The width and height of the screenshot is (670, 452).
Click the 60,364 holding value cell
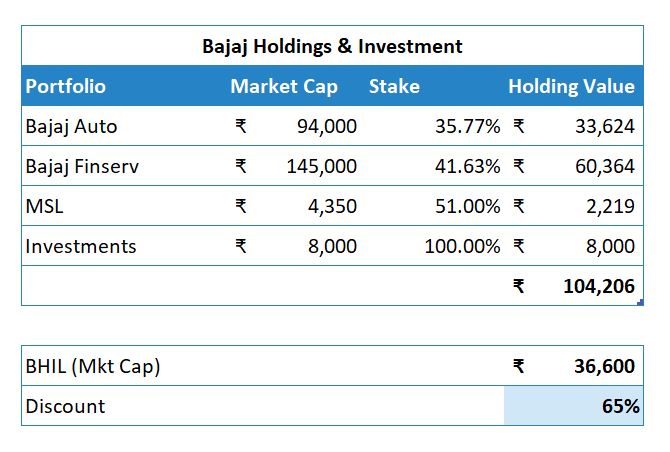click(x=604, y=166)
